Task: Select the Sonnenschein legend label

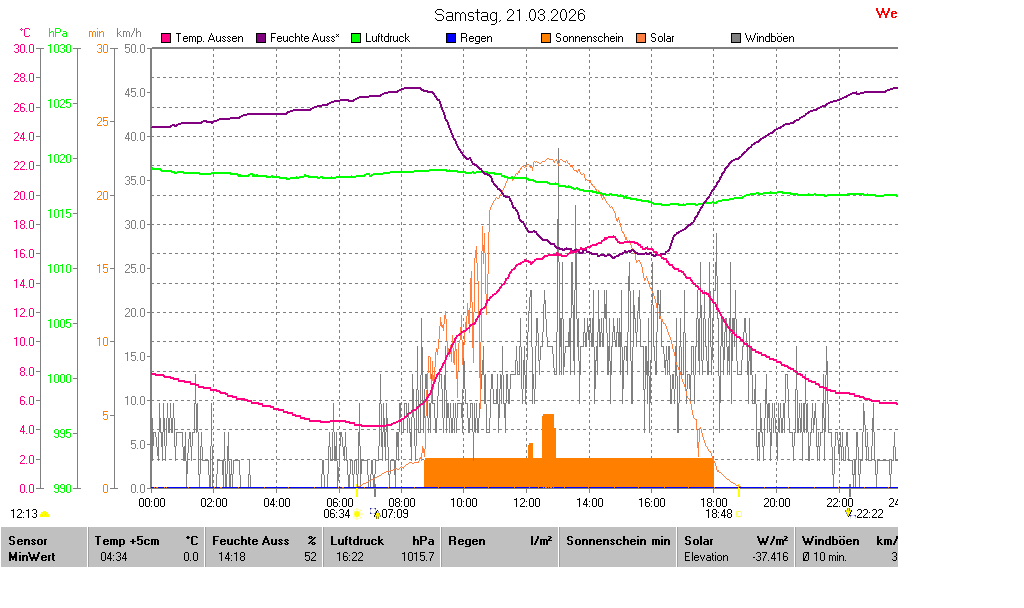Action: 589,38
